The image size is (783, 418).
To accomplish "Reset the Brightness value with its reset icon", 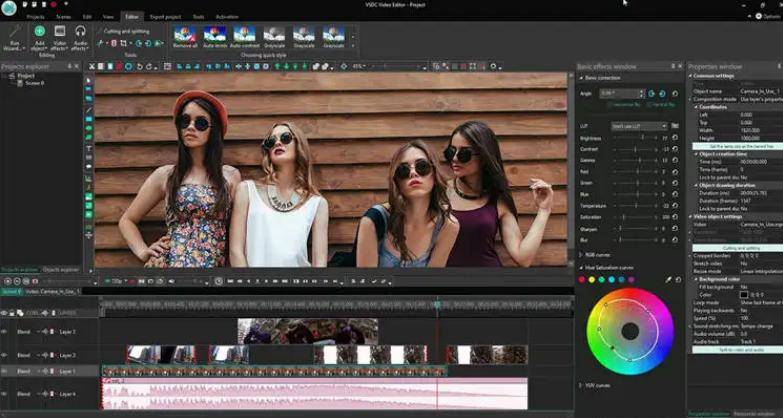I will click(x=675, y=138).
